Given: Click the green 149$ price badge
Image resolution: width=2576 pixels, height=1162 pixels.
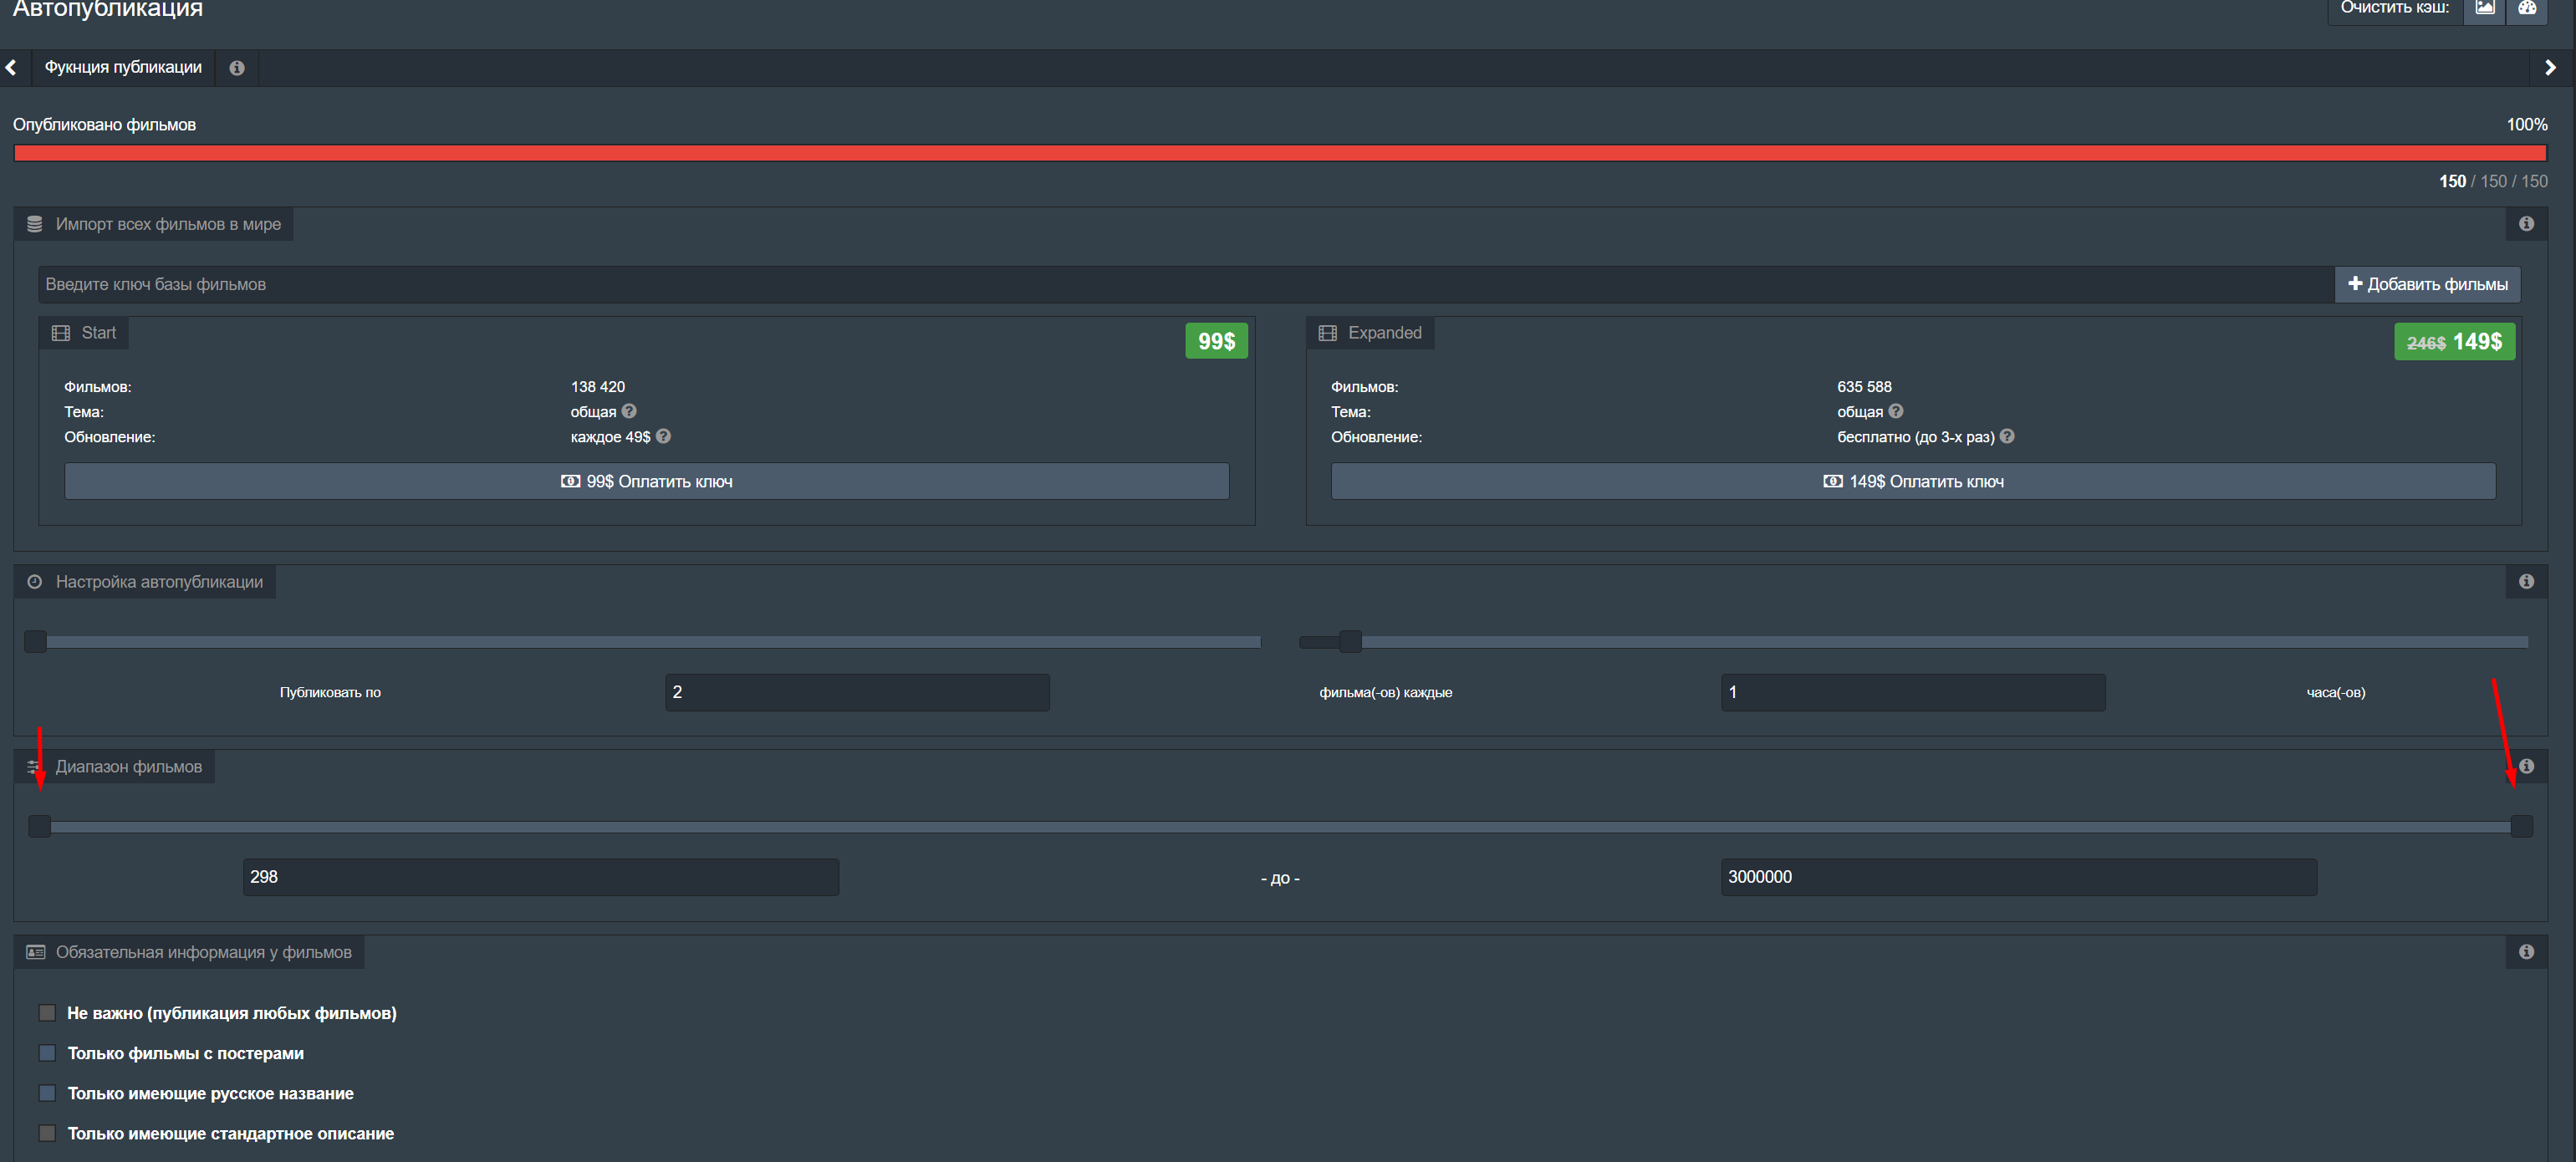Looking at the screenshot, I should pyautogui.click(x=2454, y=342).
